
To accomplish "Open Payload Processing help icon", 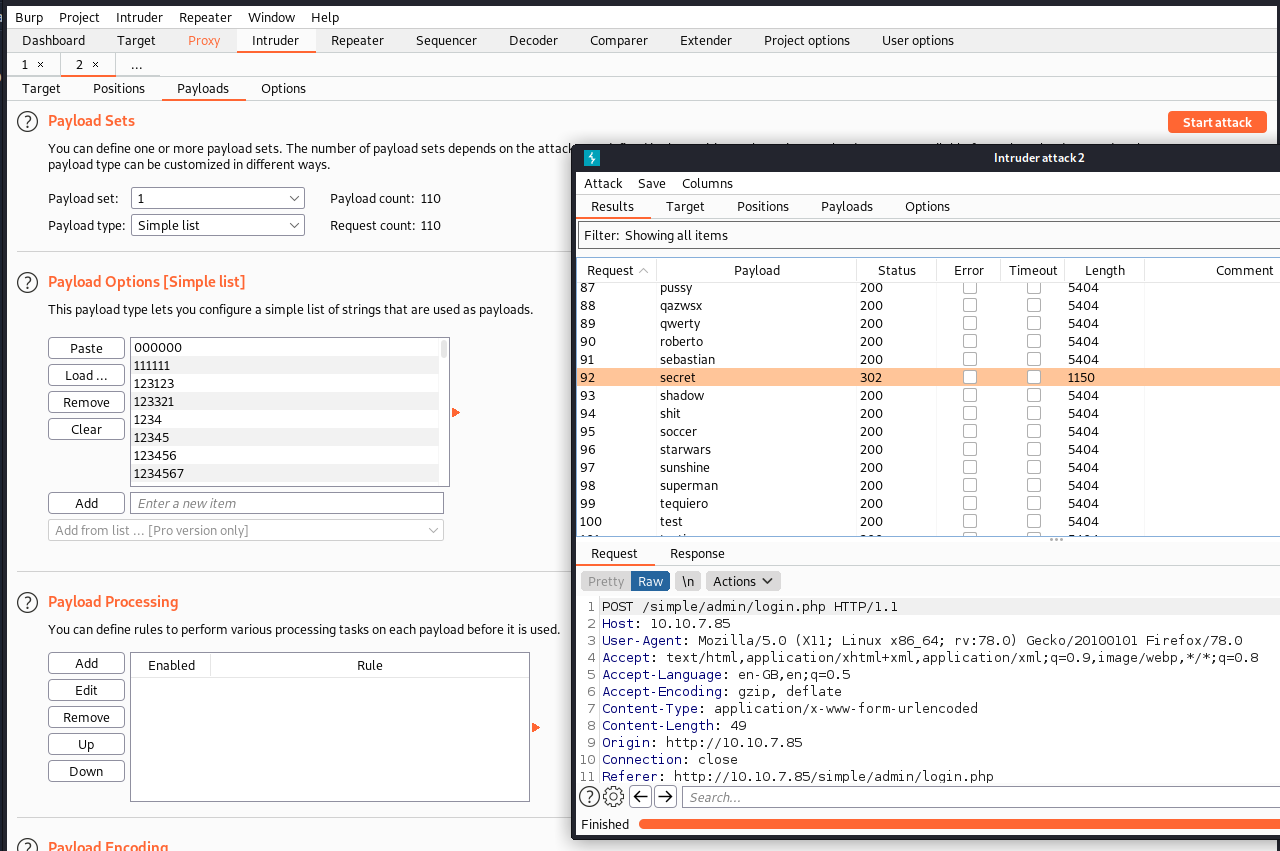I will [27, 602].
